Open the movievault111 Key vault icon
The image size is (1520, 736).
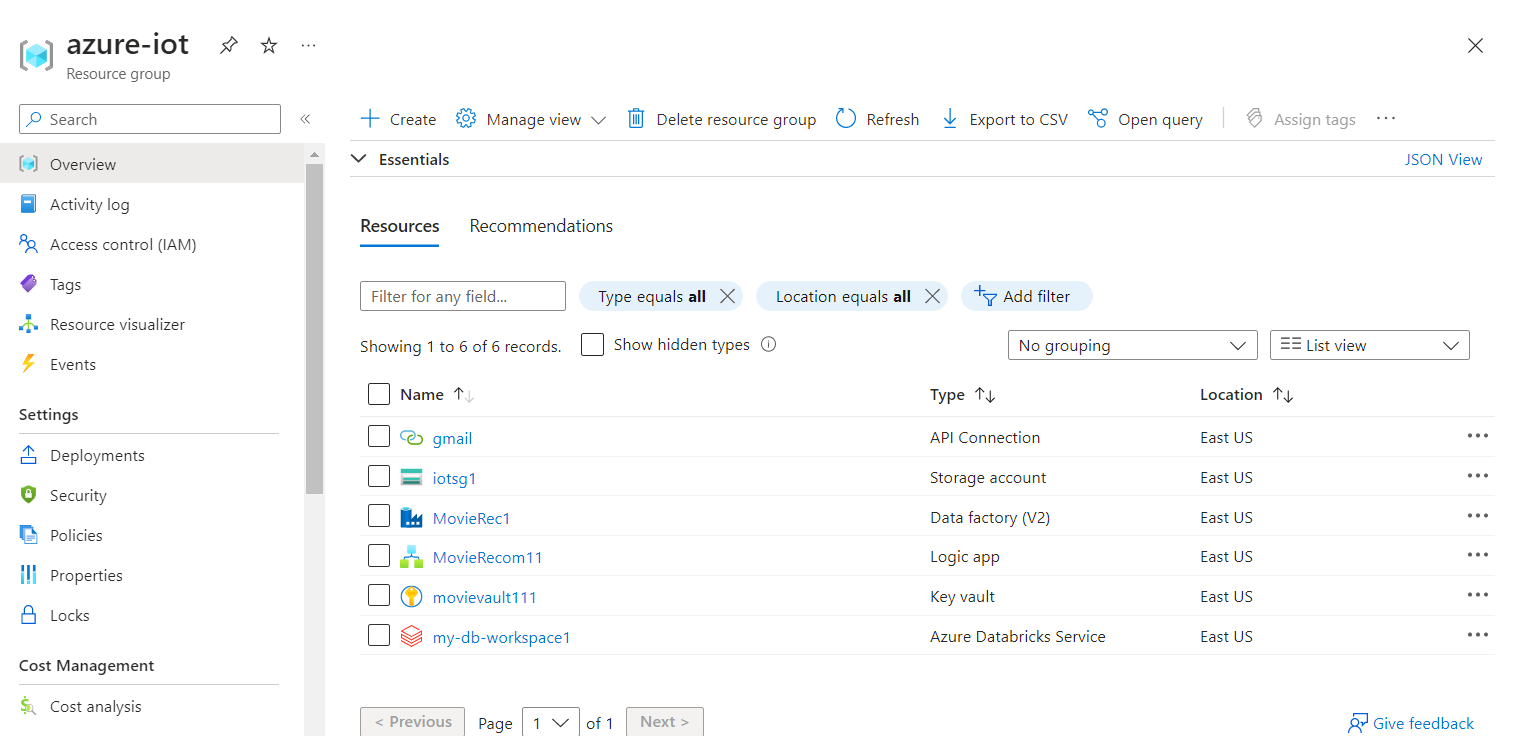(x=411, y=596)
